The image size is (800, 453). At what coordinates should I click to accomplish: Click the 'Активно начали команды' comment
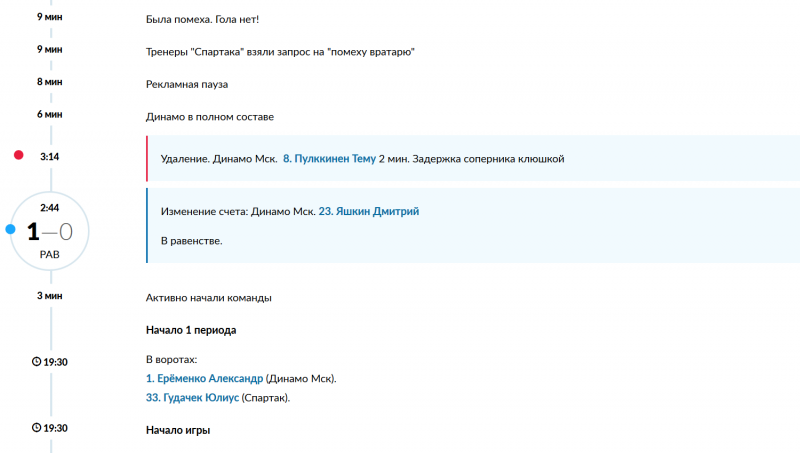208,298
